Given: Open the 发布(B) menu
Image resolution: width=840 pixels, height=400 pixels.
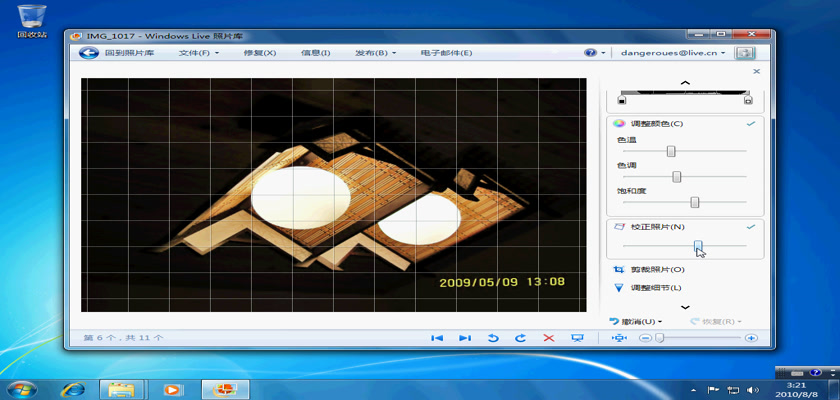Looking at the screenshot, I should pyautogui.click(x=376, y=52).
